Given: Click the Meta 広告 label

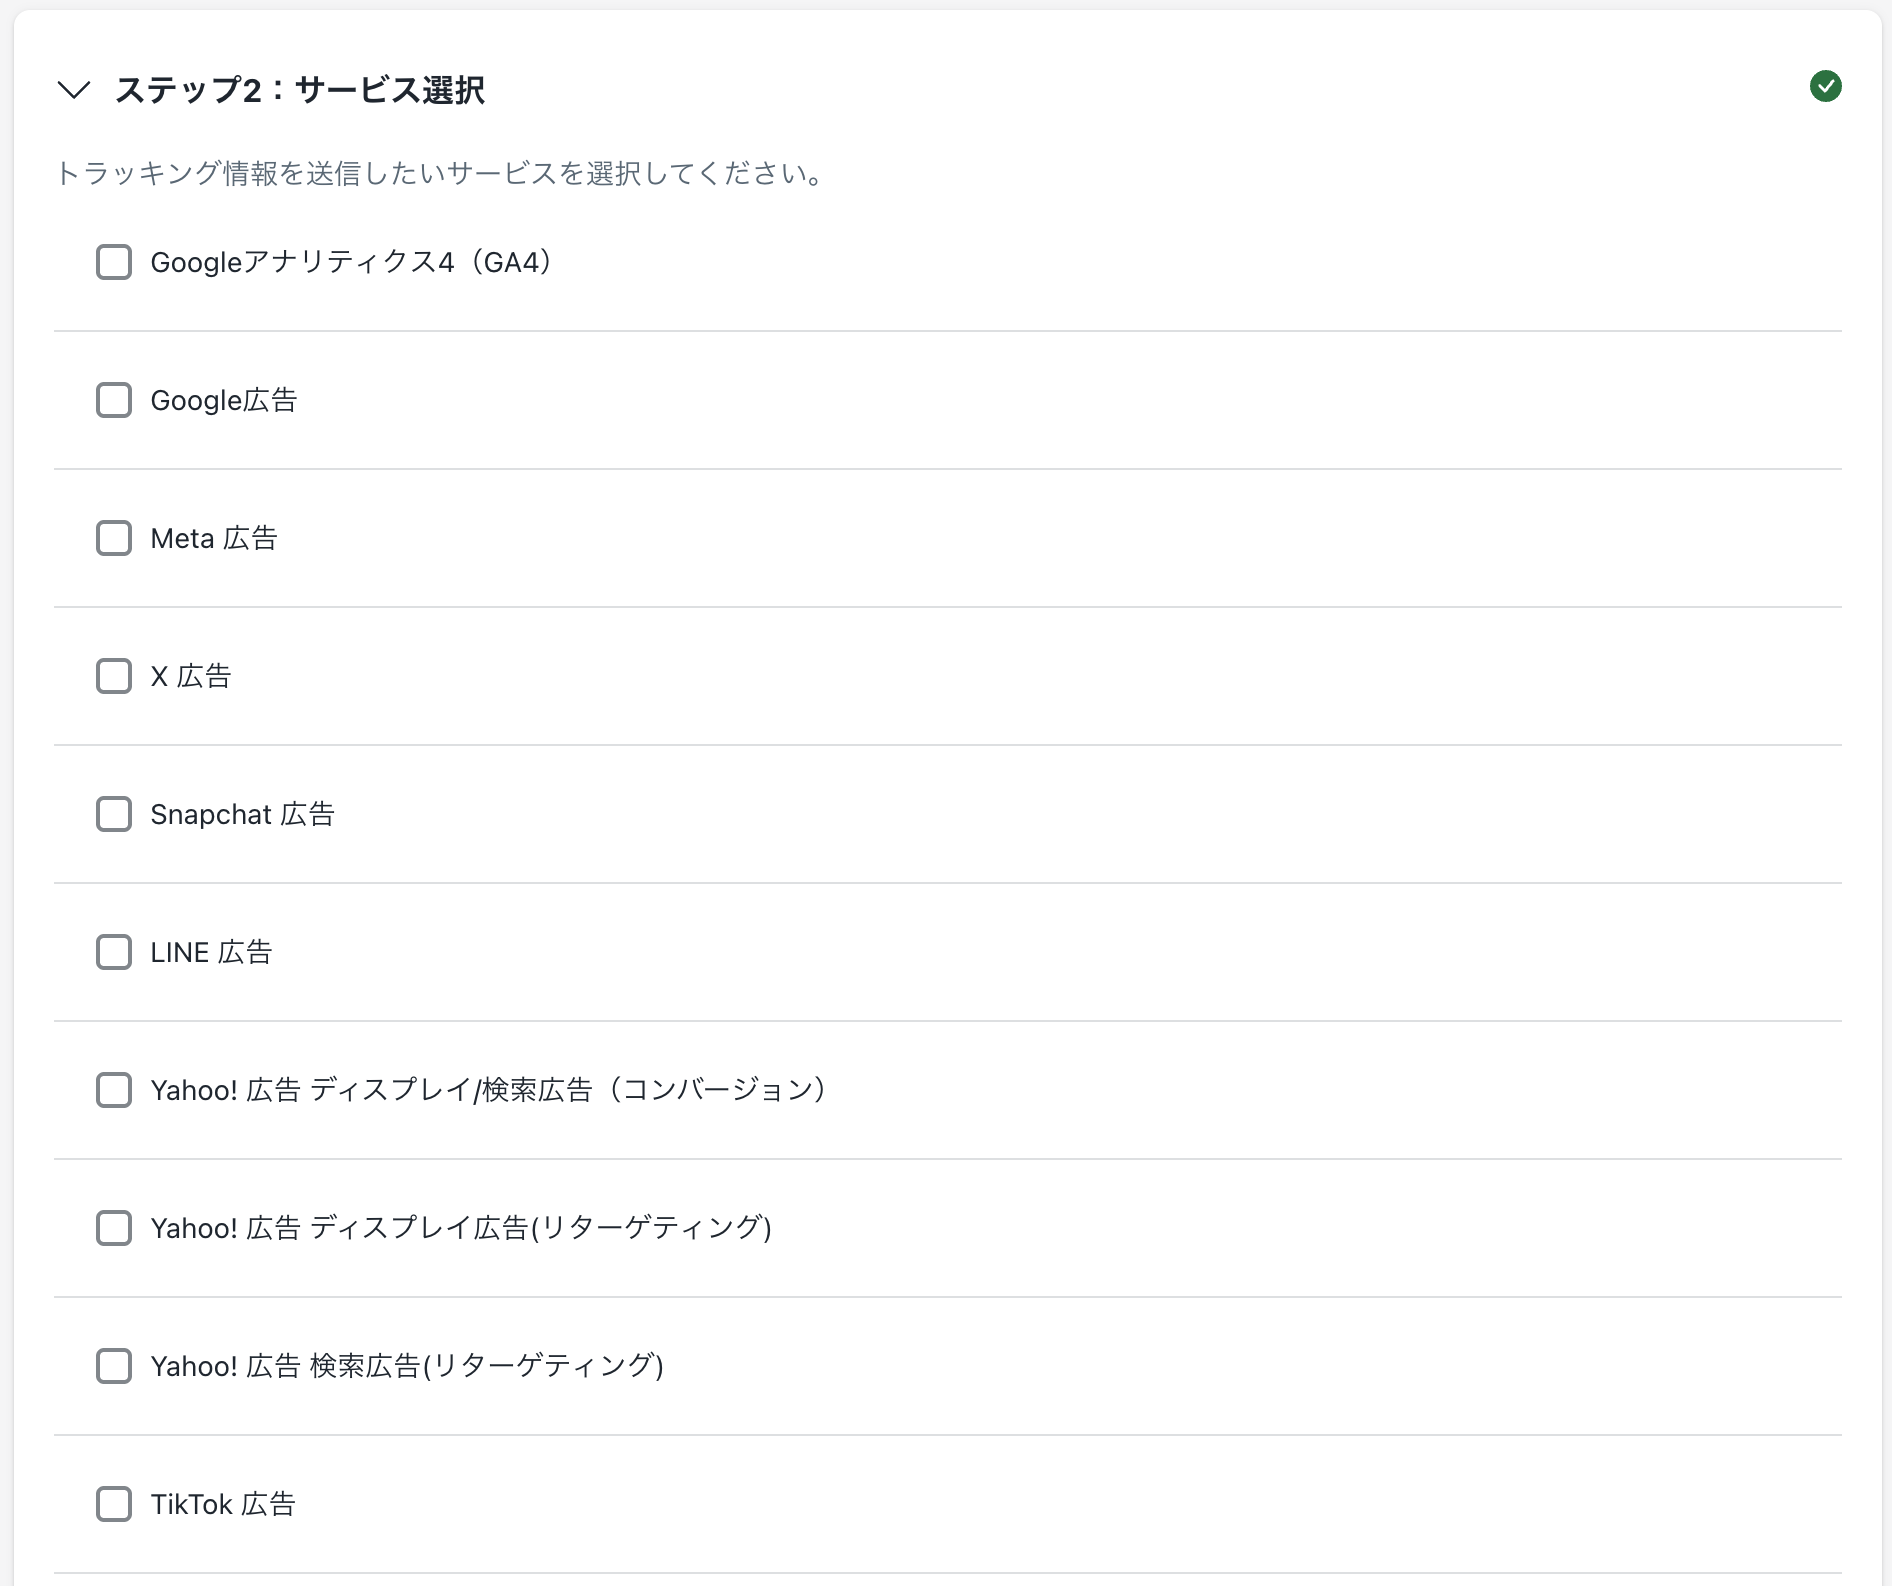Looking at the screenshot, I should [x=214, y=538].
